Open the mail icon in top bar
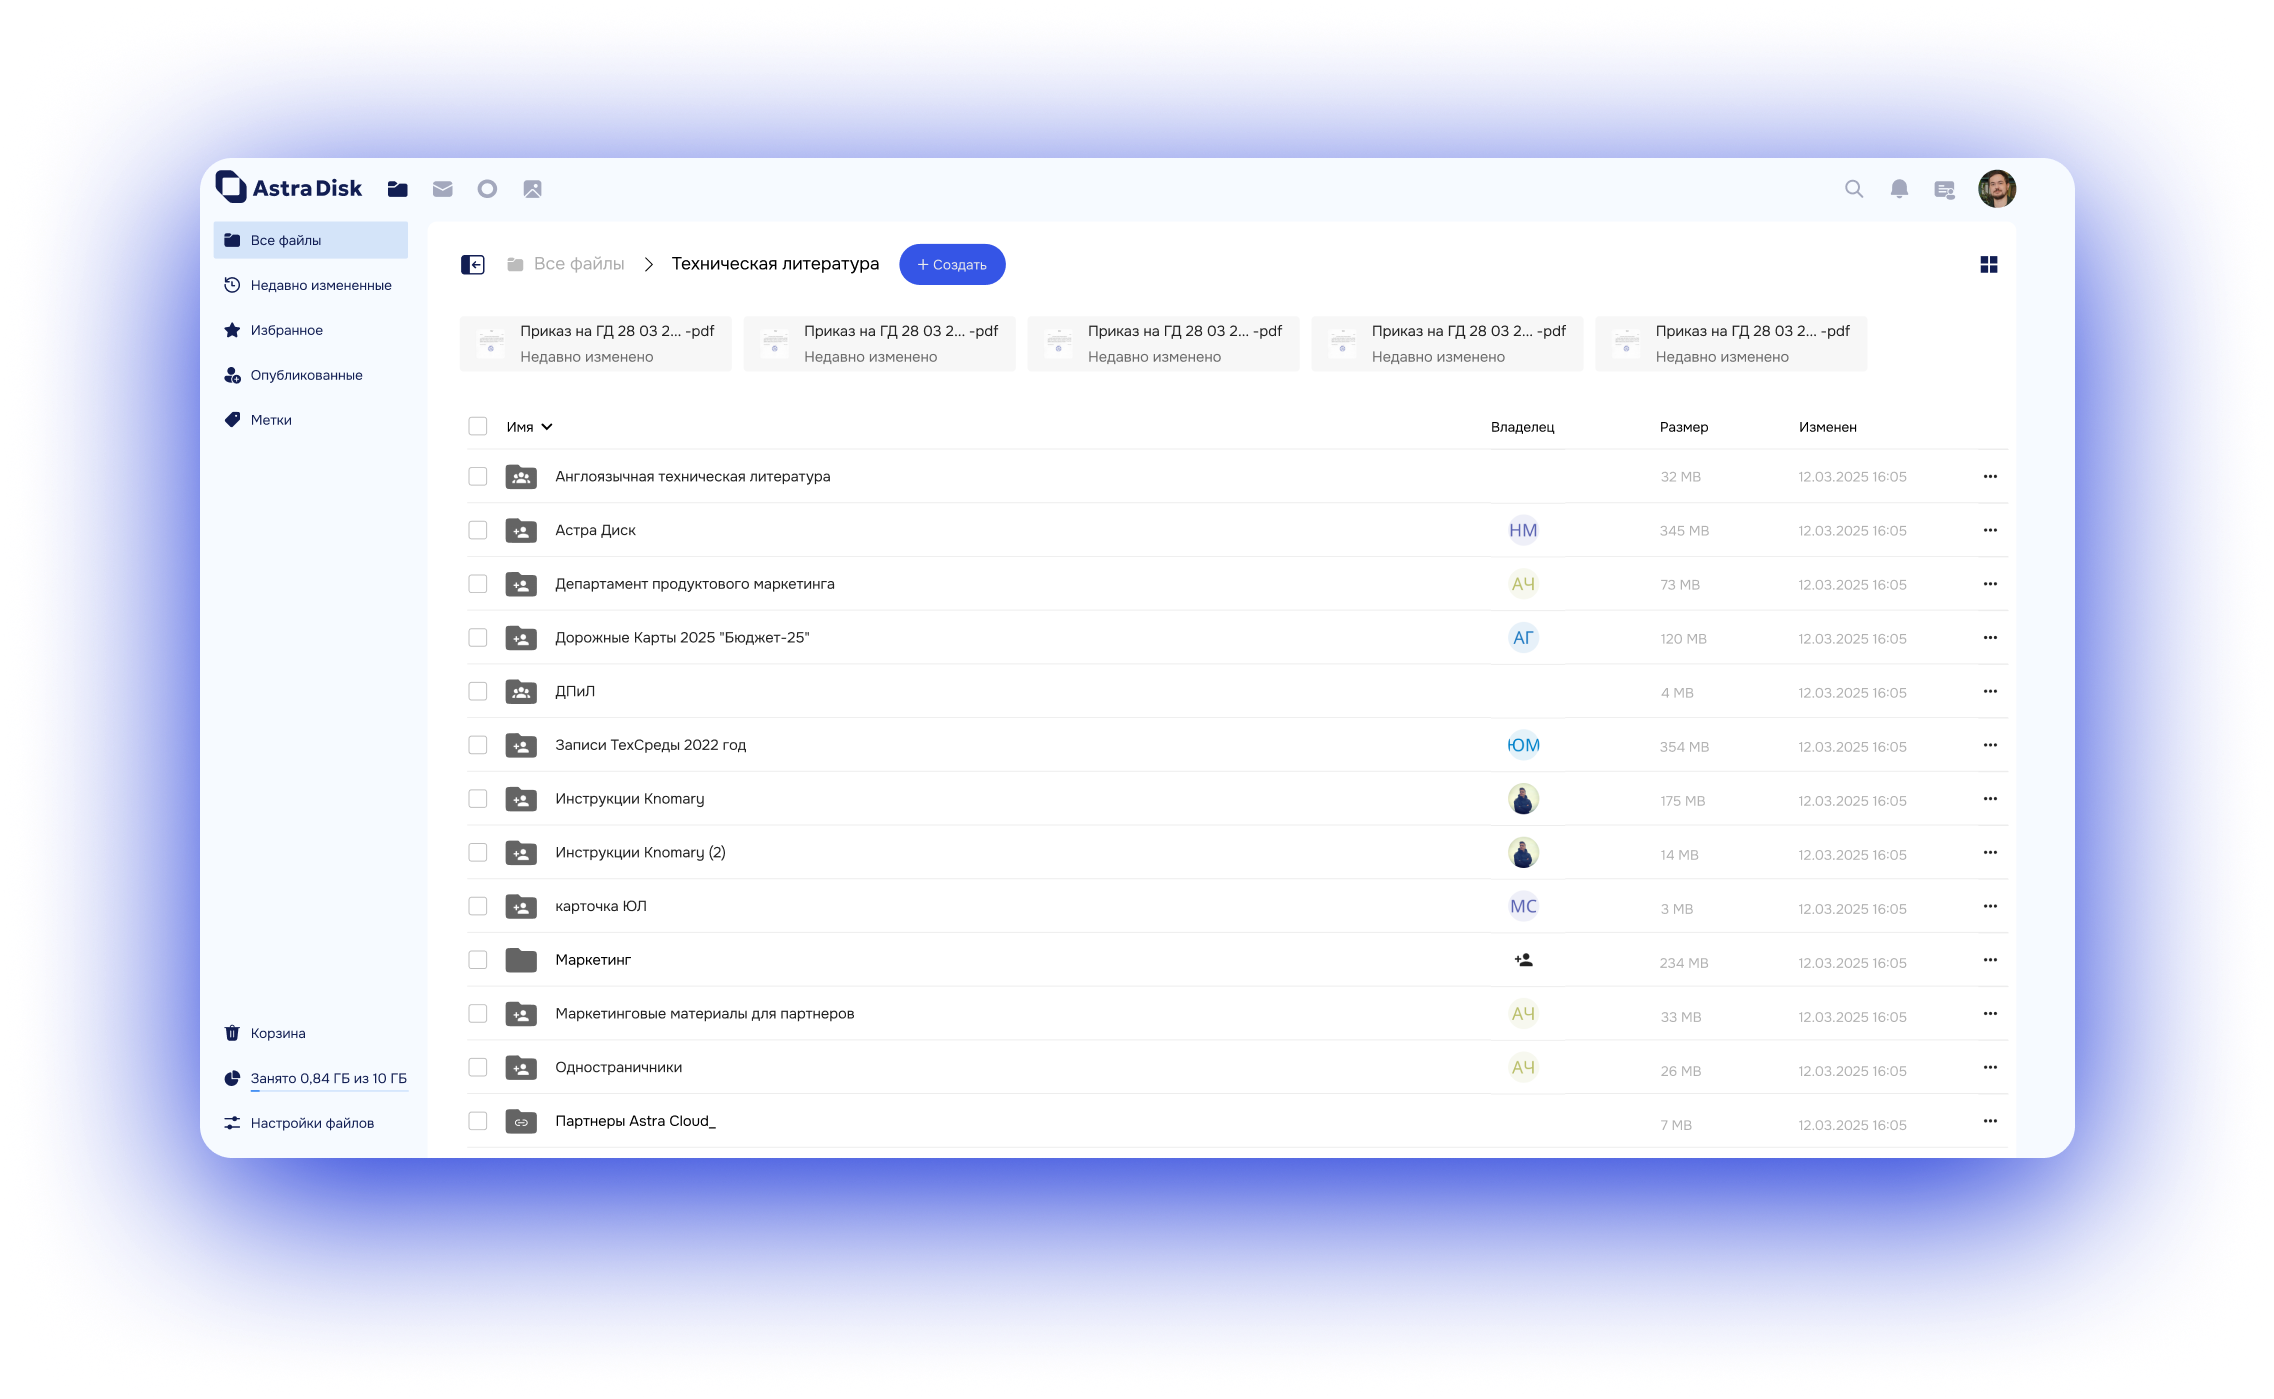 coord(442,189)
